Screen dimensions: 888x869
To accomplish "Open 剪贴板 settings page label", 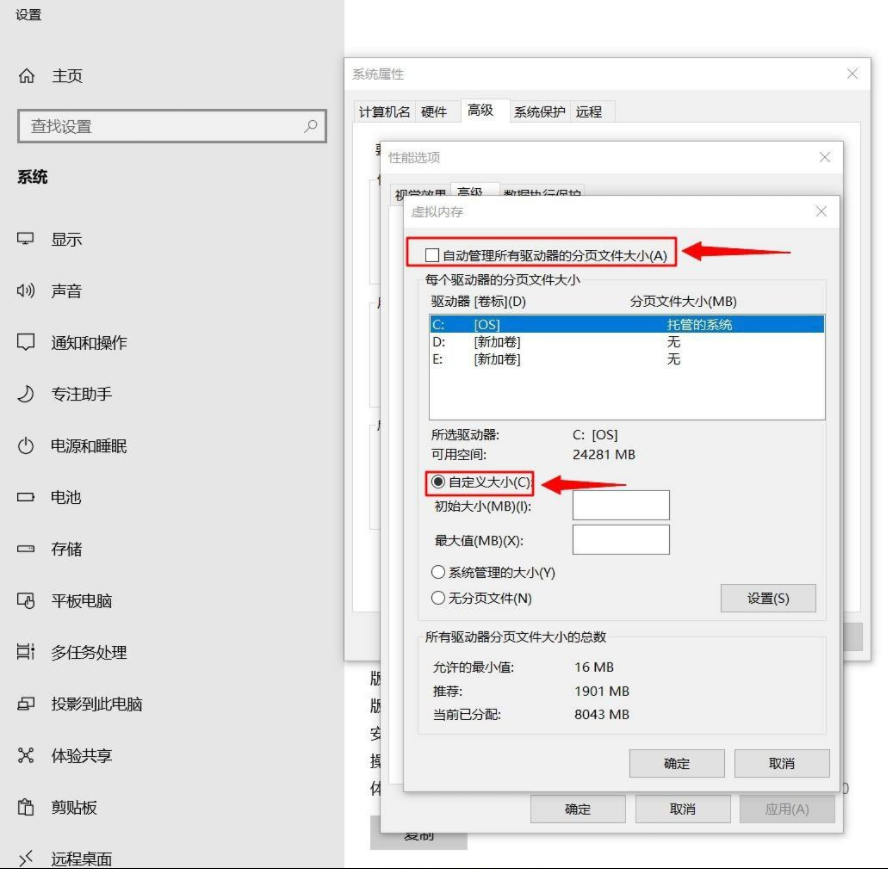I will tap(74, 807).
